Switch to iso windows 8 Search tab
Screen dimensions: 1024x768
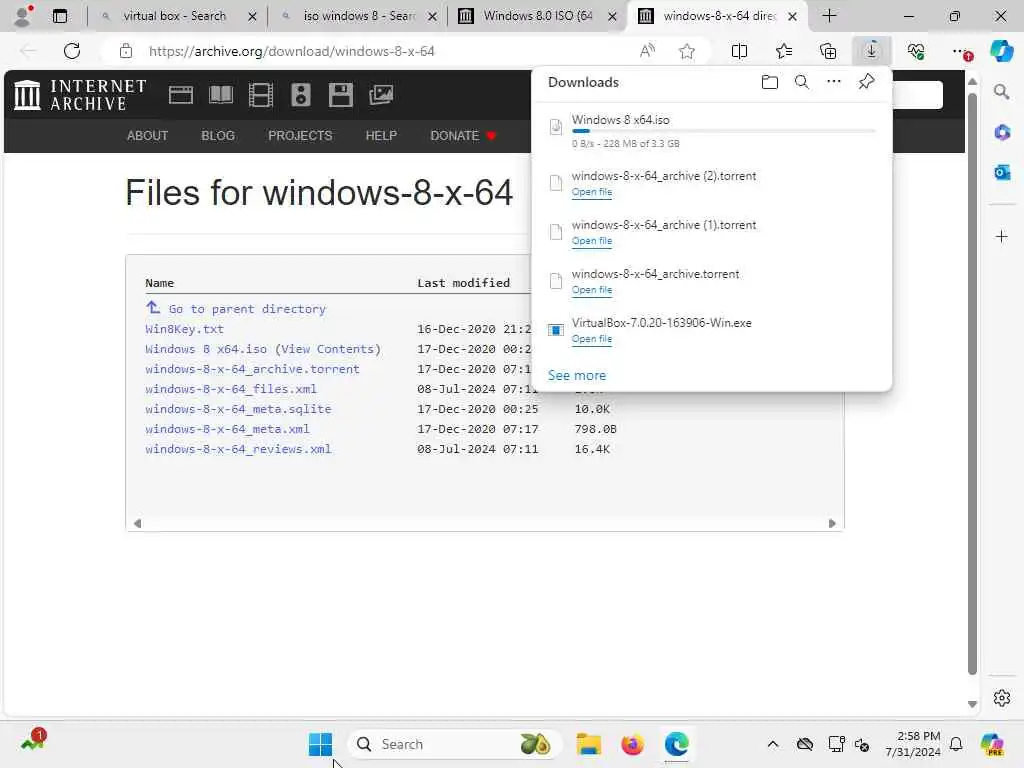[358, 16]
